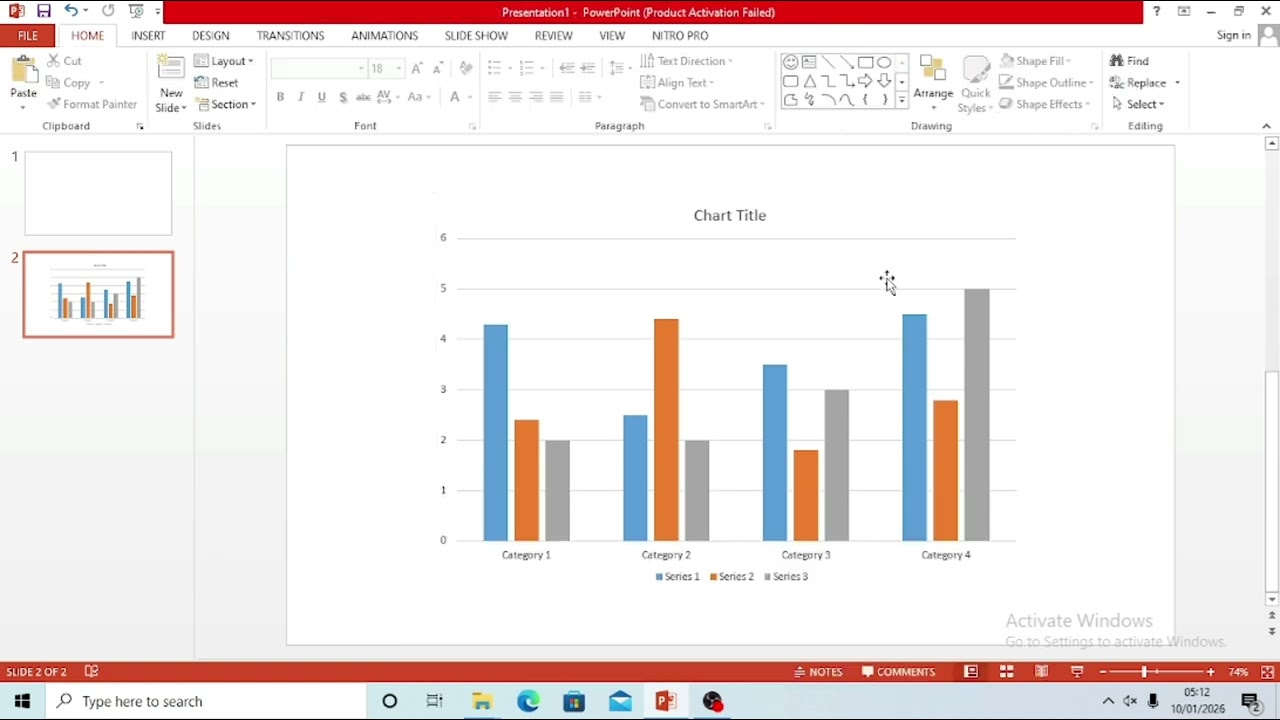
Task: Click the Replace command
Action: click(x=1145, y=83)
